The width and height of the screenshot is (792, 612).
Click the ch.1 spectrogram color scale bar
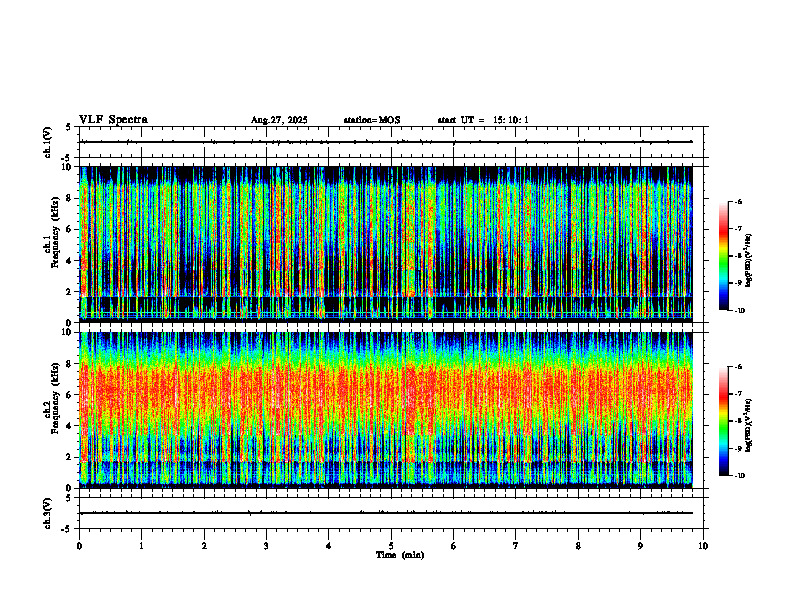(723, 256)
